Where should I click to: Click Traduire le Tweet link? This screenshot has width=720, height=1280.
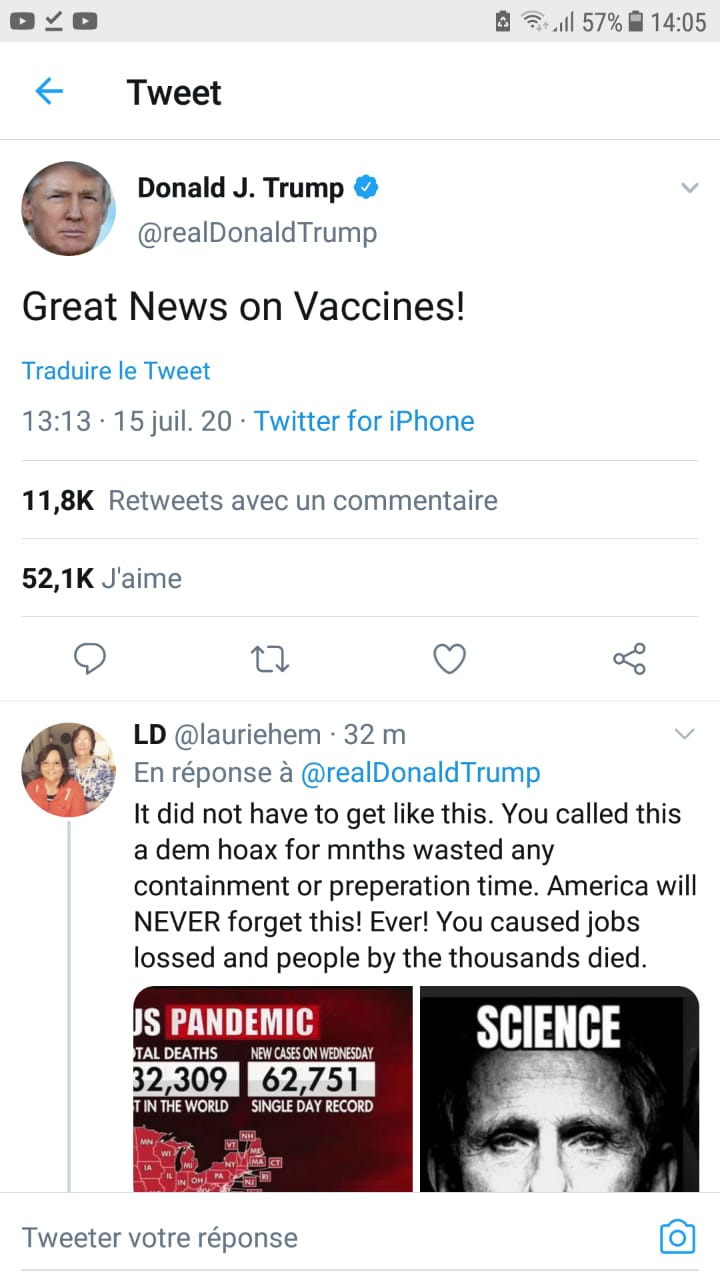pyautogui.click(x=116, y=371)
